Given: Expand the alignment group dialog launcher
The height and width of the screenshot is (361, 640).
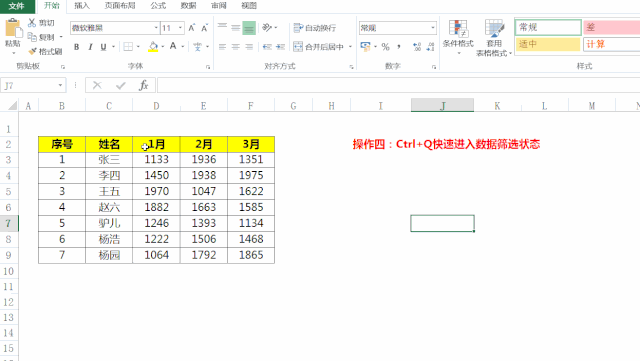Looking at the screenshot, I should click(x=351, y=67).
